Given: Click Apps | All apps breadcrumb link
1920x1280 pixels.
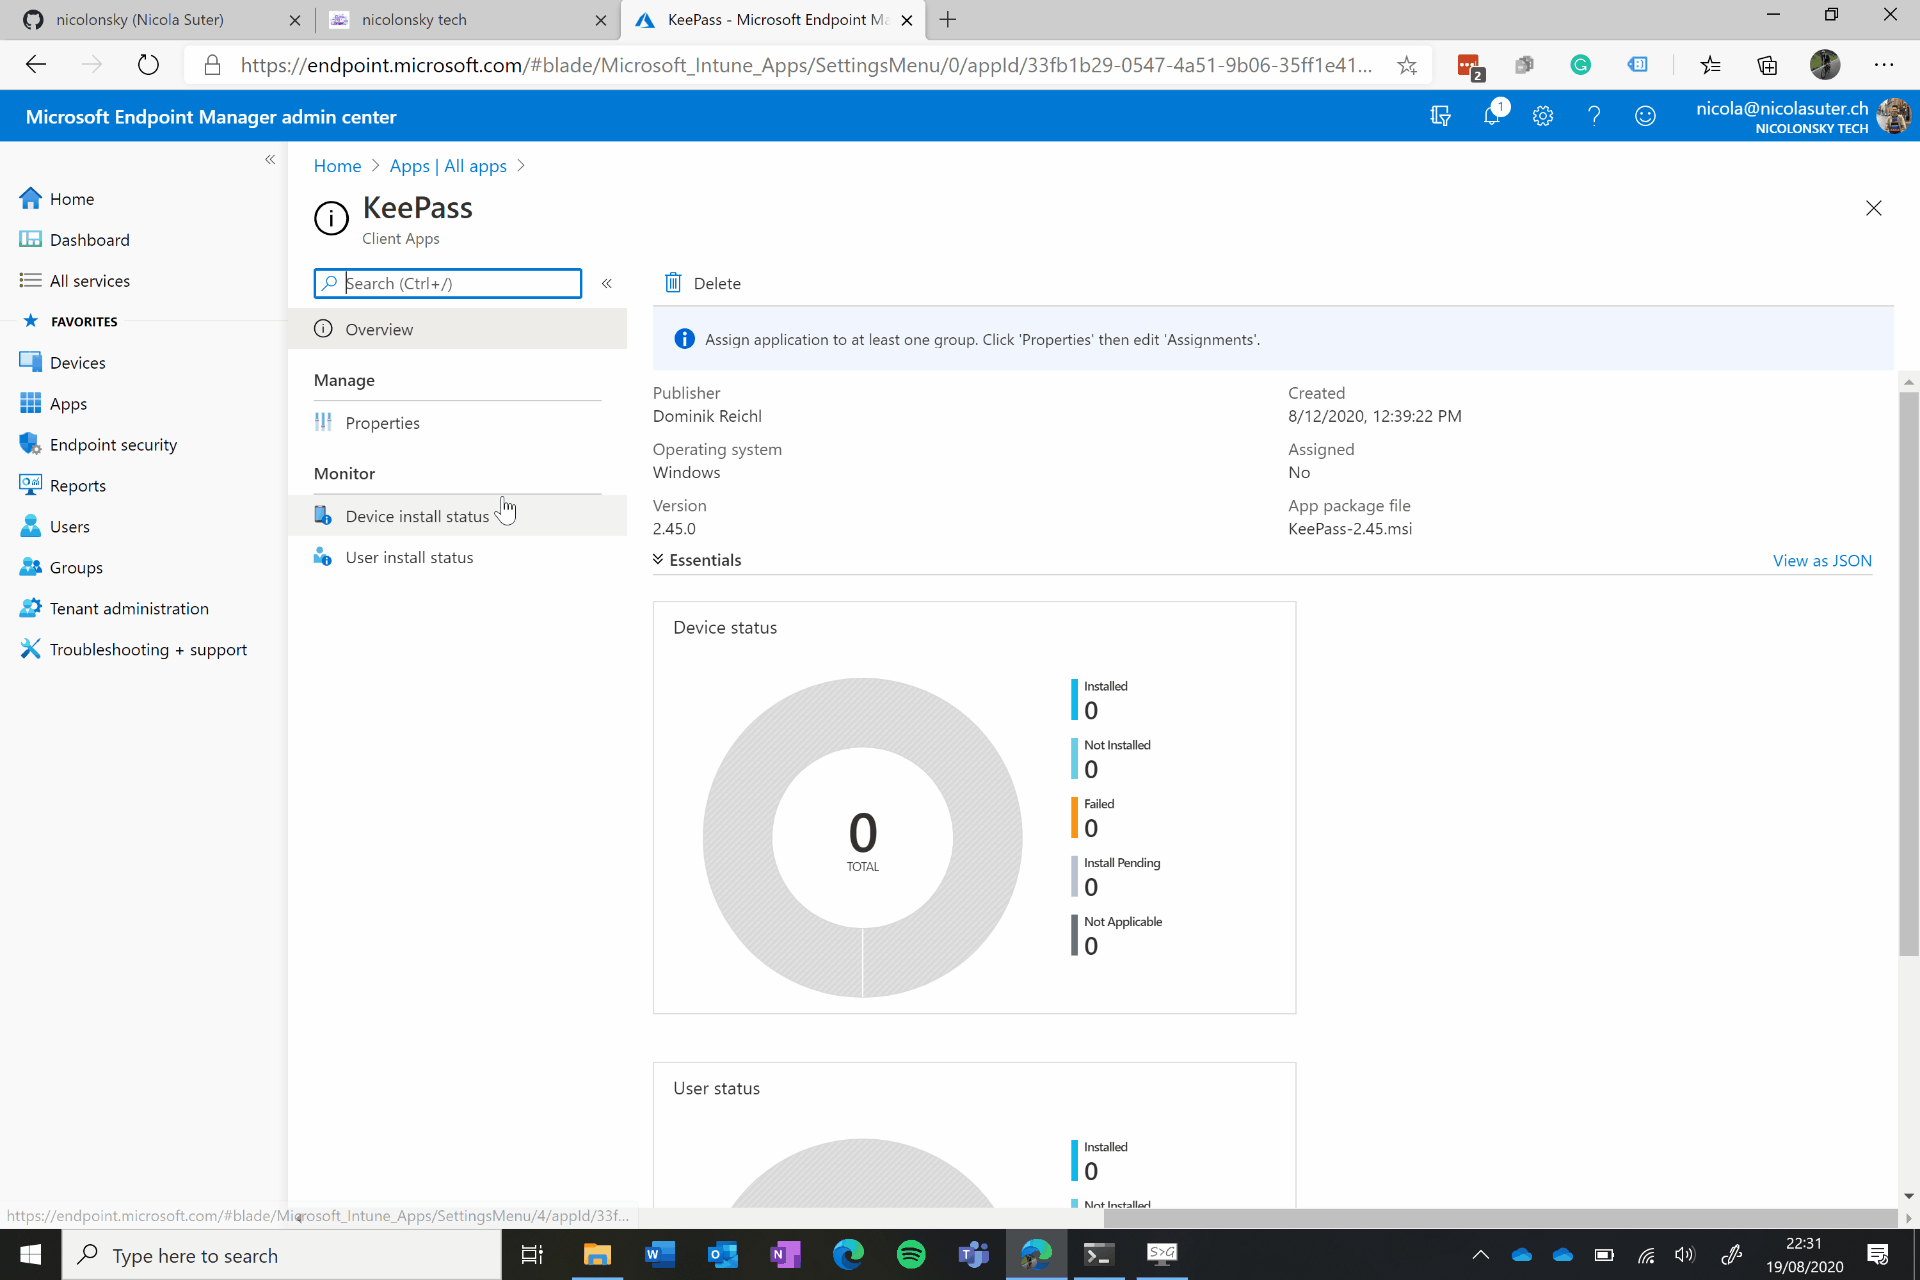Looking at the screenshot, I should pyautogui.click(x=448, y=166).
